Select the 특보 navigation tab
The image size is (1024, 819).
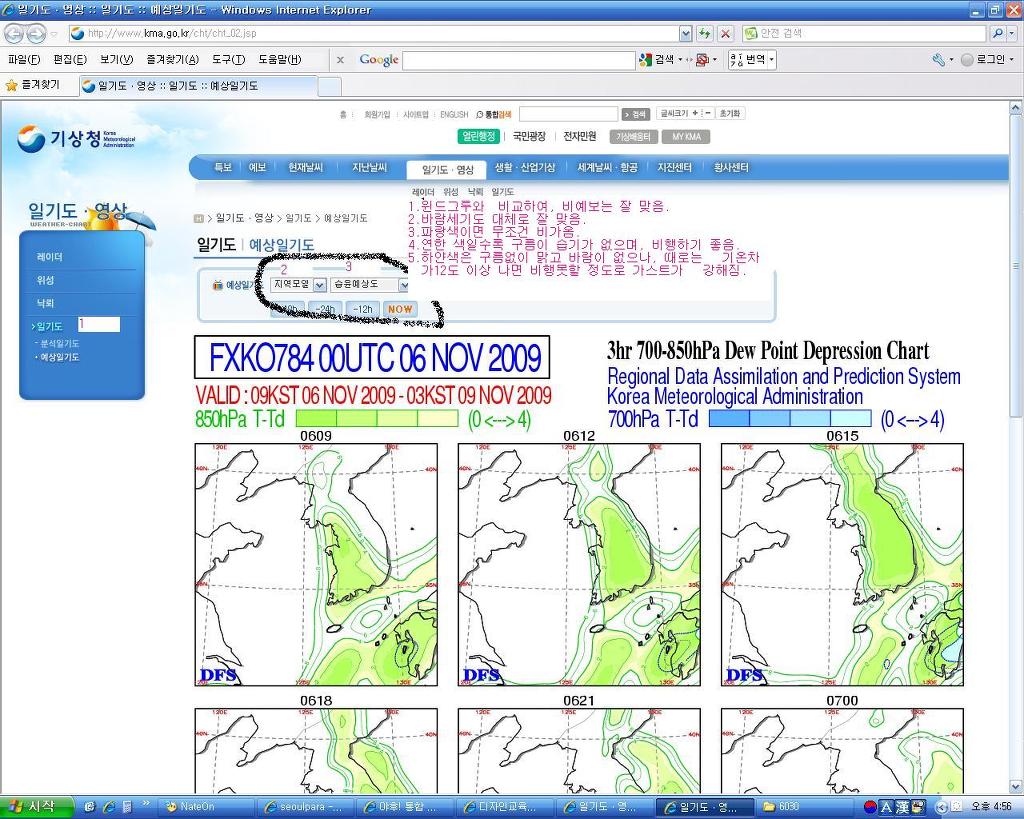coord(223,167)
